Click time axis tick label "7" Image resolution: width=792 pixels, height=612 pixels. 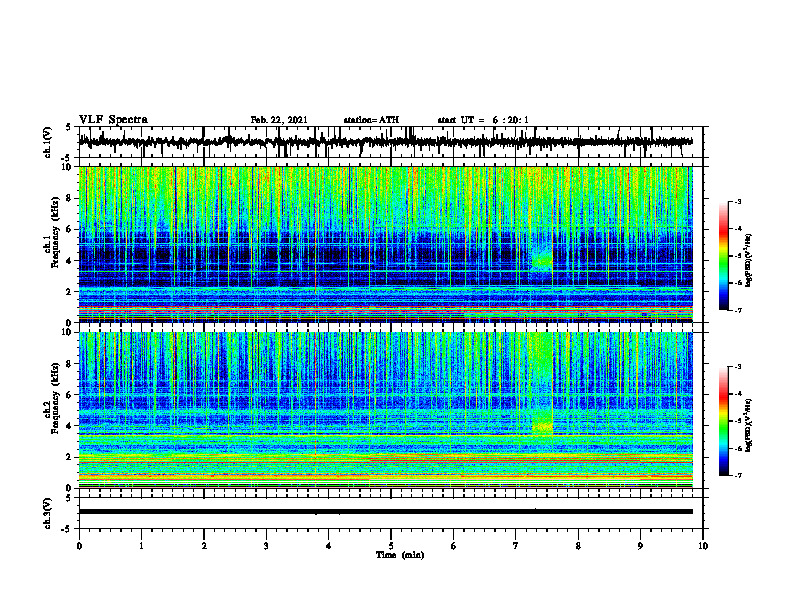tap(516, 546)
